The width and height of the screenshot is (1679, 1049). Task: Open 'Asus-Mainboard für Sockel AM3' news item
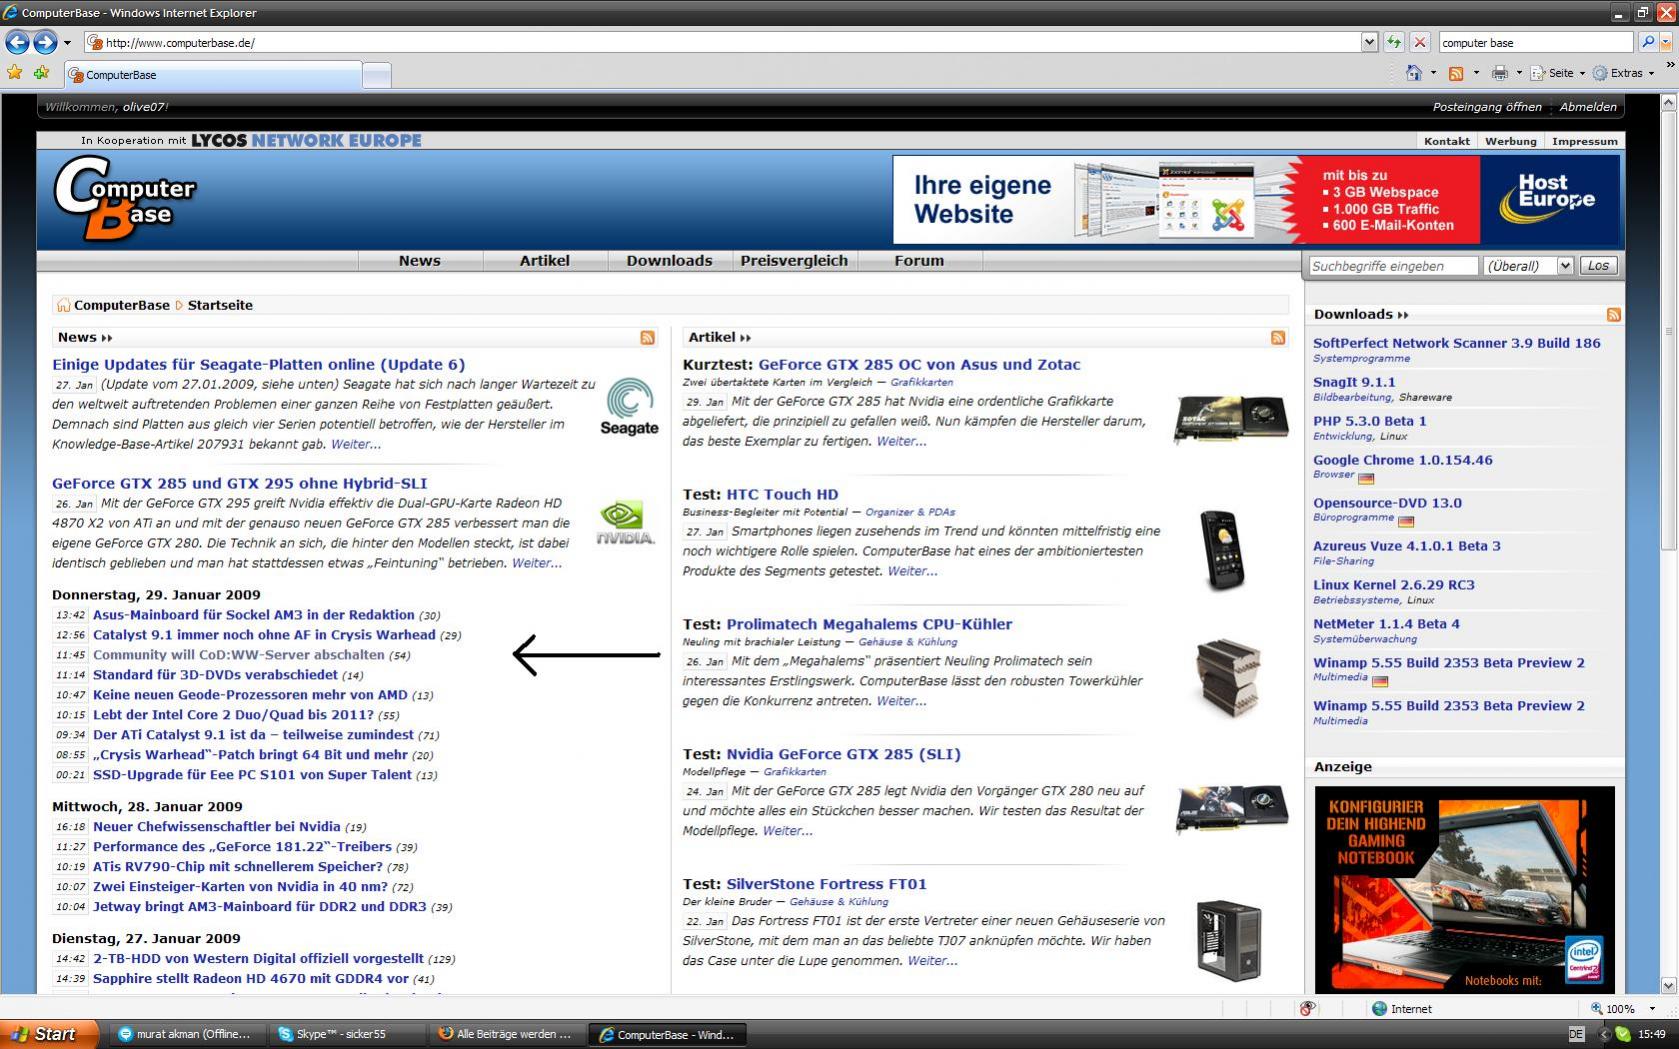point(253,615)
